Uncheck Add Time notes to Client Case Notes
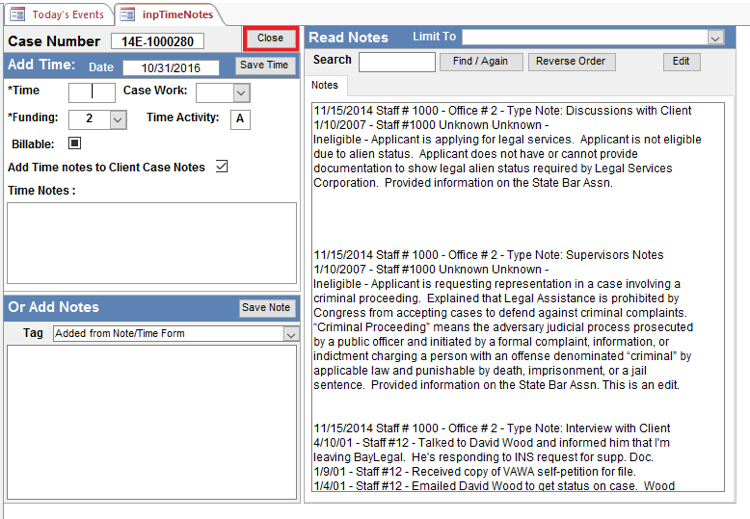750x519 pixels. 222,167
